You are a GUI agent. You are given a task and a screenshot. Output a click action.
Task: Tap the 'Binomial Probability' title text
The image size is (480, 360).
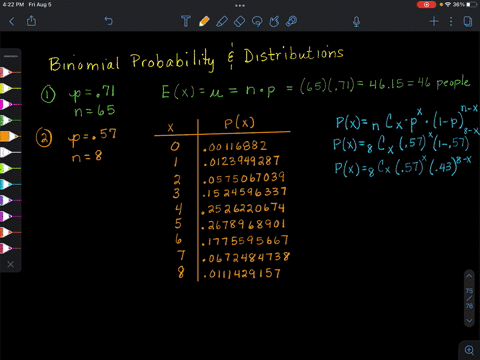(132, 62)
